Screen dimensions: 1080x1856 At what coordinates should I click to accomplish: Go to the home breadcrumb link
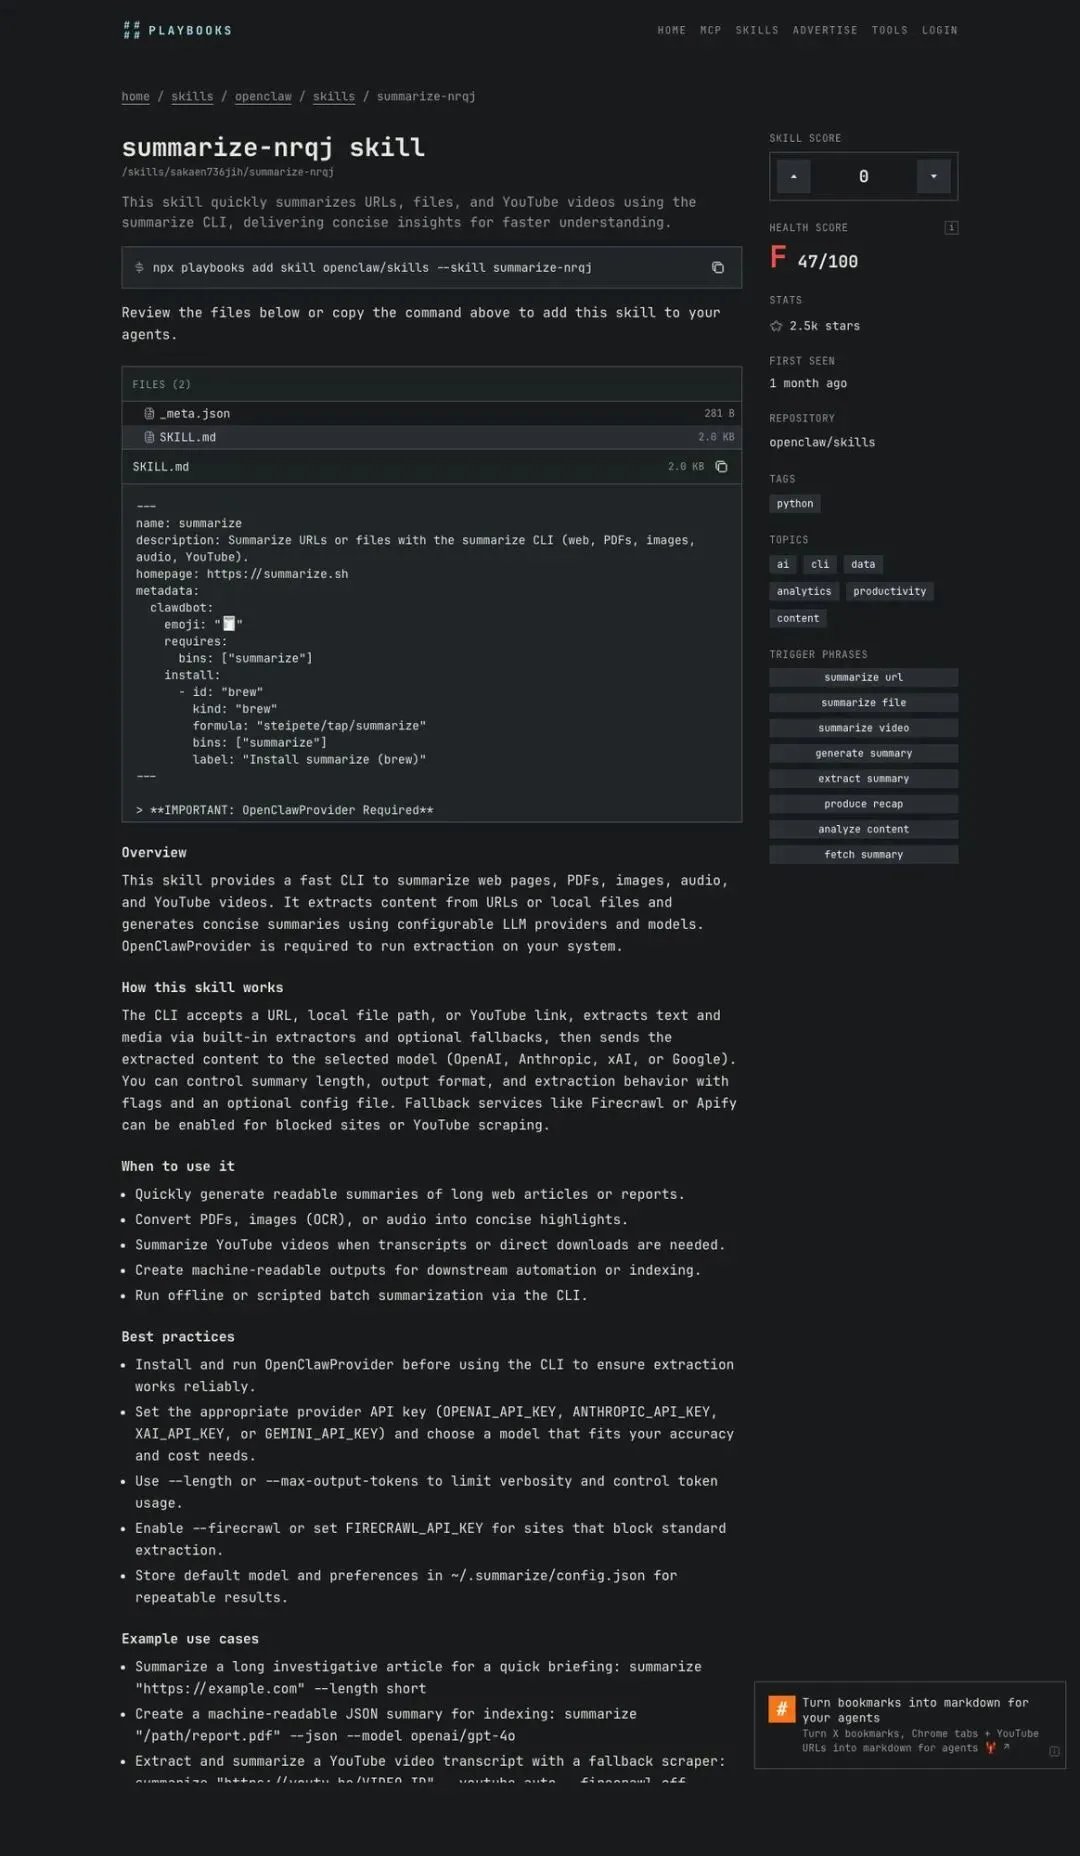pyautogui.click(x=135, y=96)
